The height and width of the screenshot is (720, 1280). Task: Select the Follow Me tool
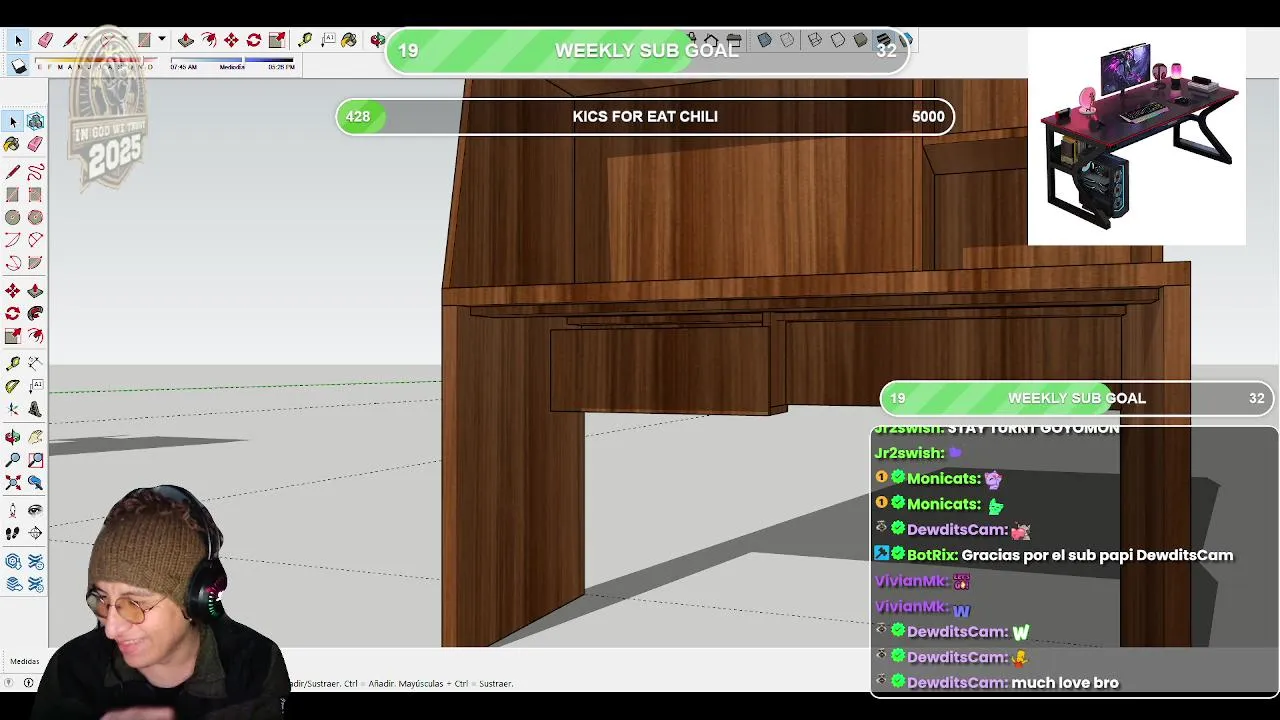pos(35,313)
